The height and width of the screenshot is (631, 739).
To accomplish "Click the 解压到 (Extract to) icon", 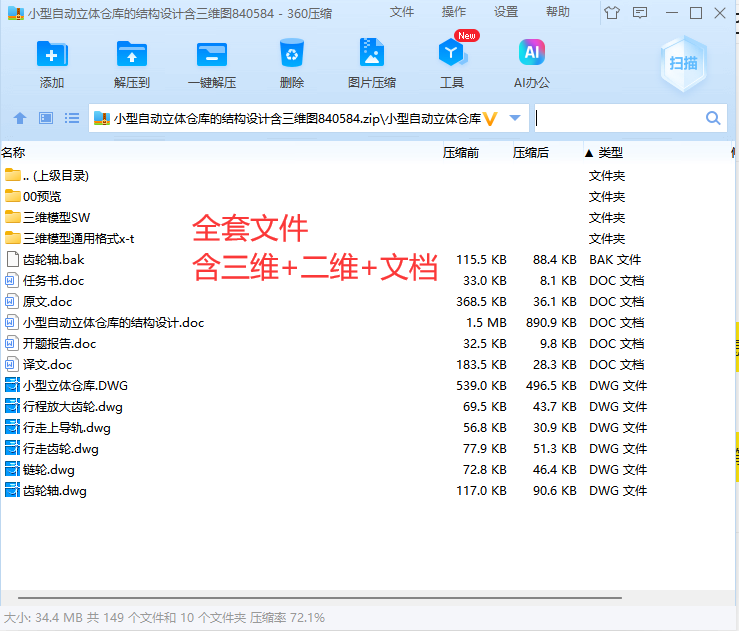I will click(131, 54).
